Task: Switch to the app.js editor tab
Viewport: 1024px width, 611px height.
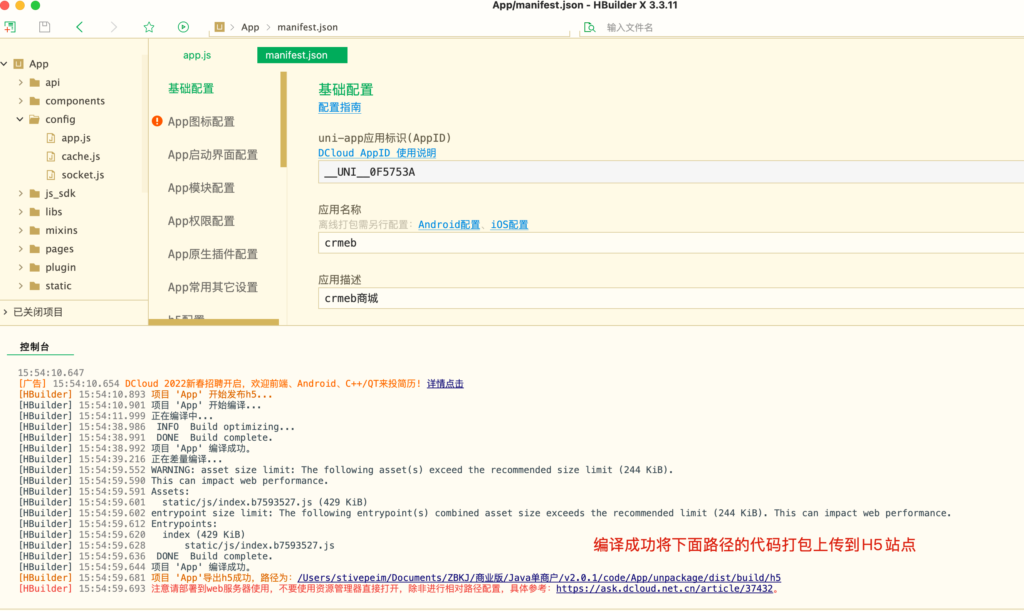Action: coord(197,55)
